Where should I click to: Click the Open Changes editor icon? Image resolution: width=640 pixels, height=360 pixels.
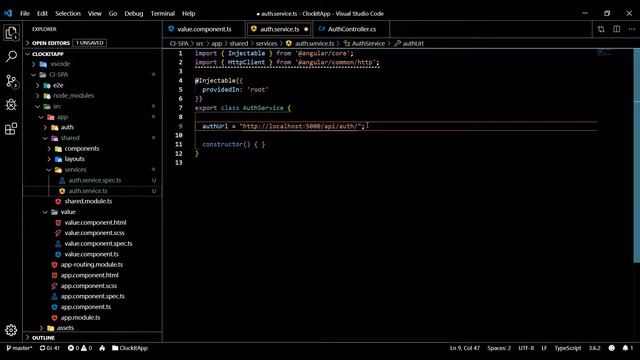601,29
